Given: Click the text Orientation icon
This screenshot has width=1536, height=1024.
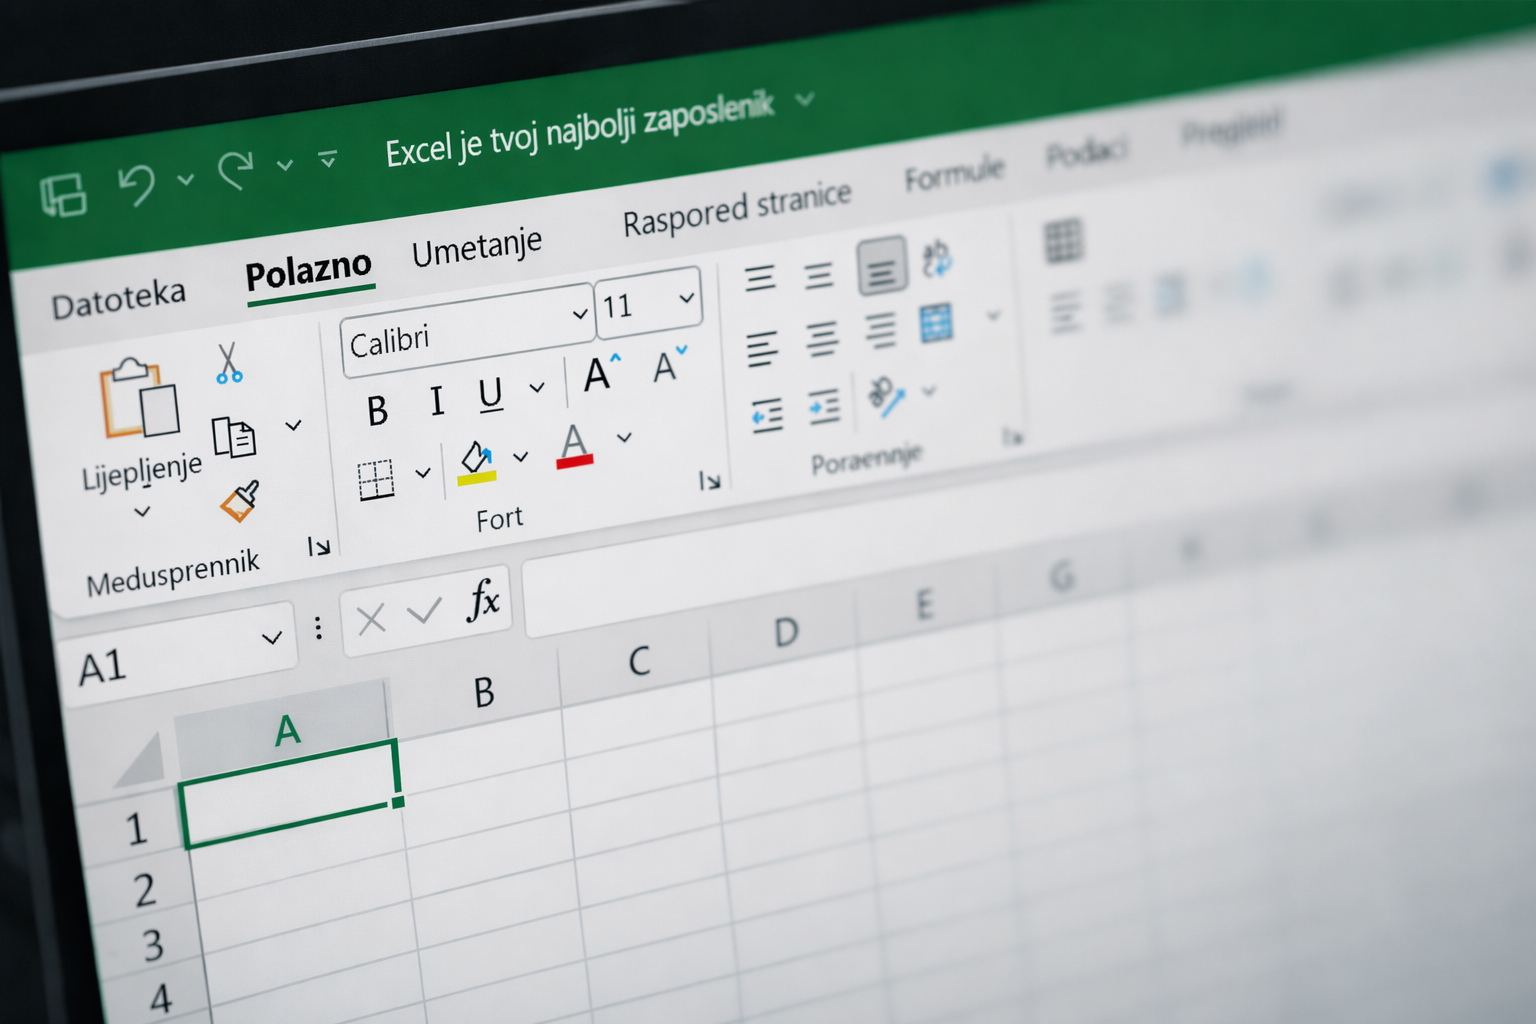Looking at the screenshot, I should point(886,397).
